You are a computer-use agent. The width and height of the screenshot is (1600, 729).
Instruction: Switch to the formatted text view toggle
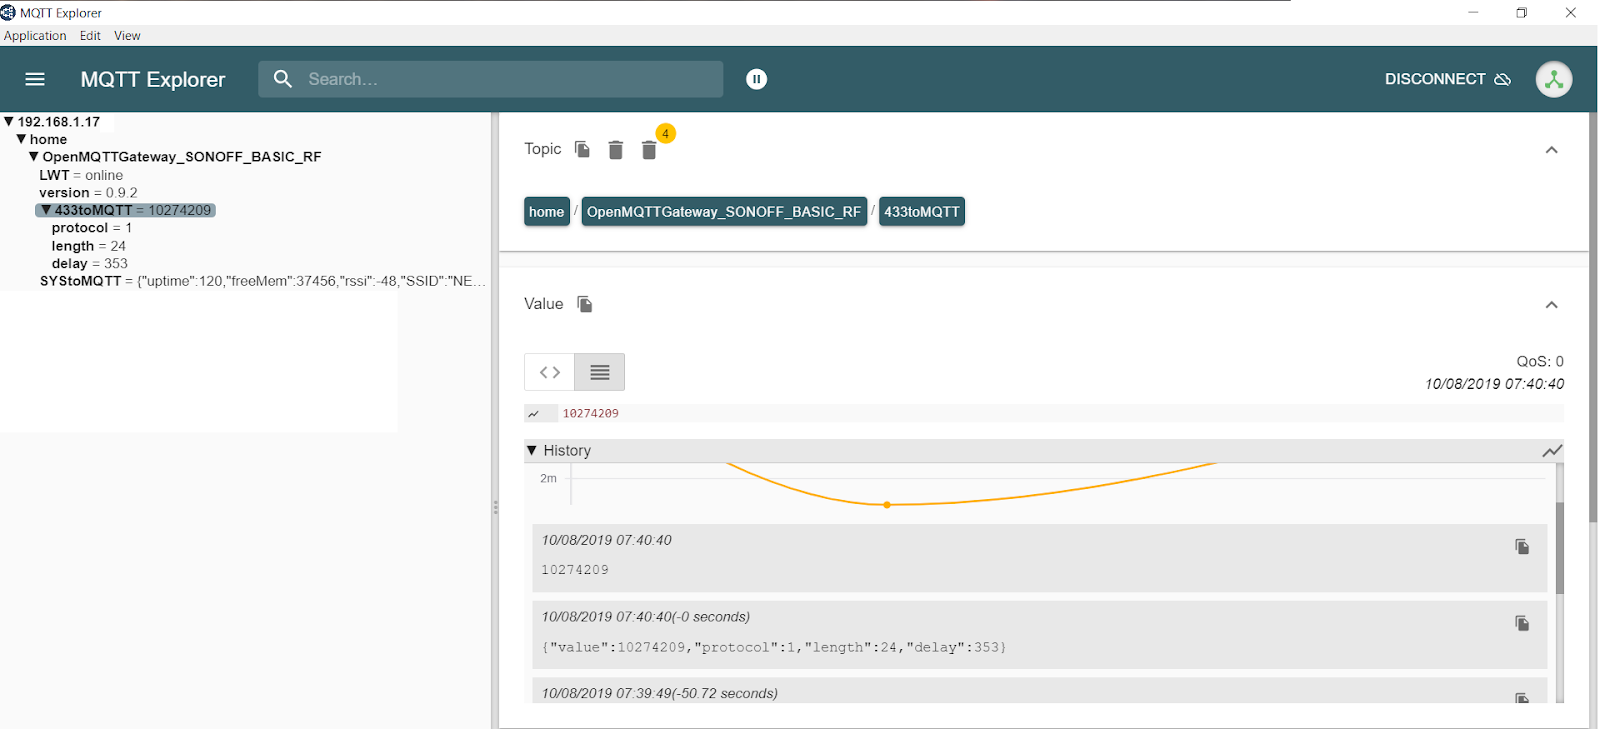click(600, 372)
